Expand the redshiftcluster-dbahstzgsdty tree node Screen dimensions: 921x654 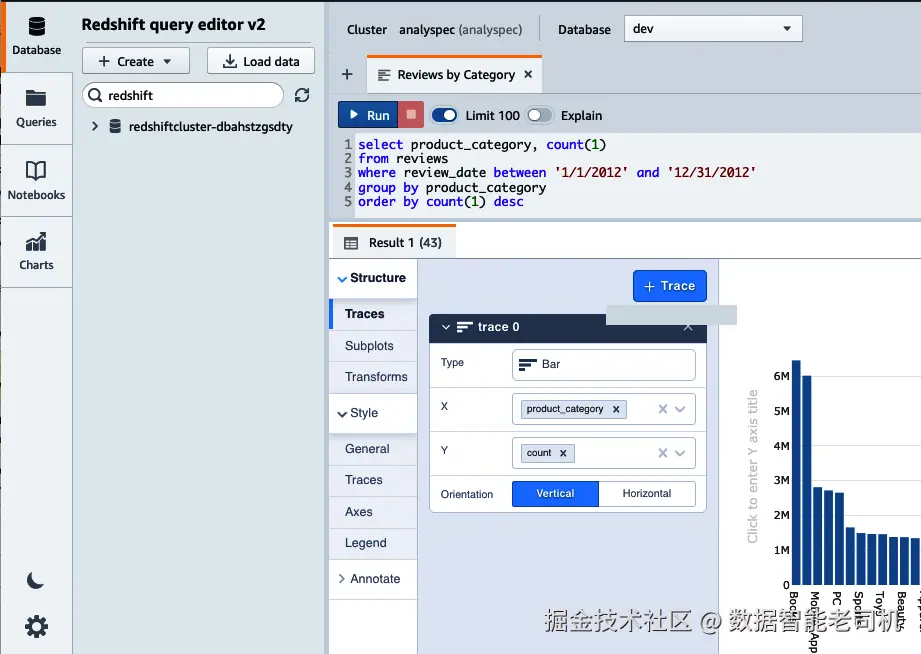point(95,126)
